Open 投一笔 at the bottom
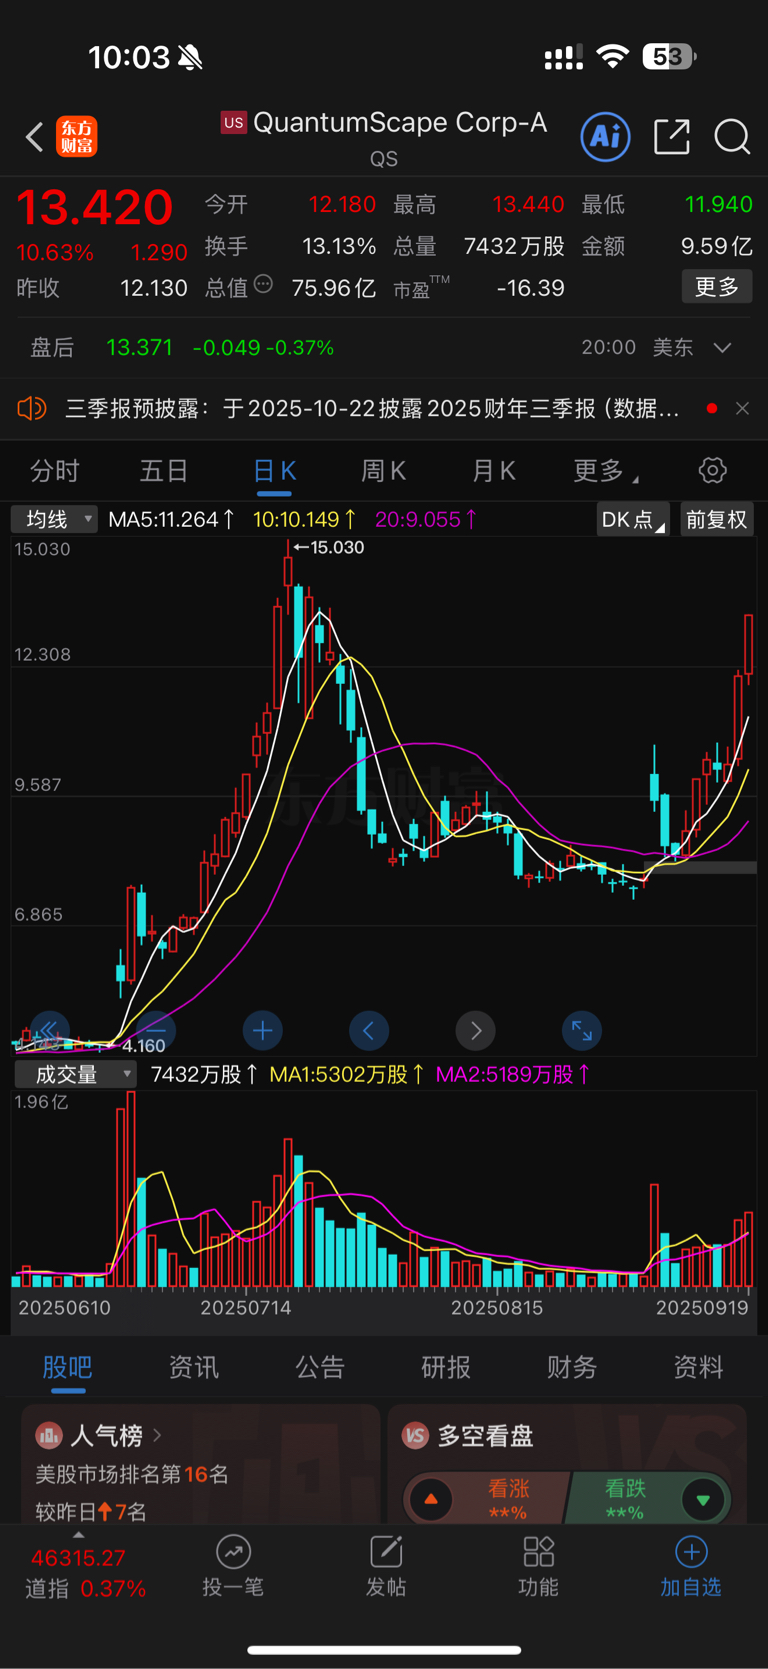Image resolution: width=768 pixels, height=1669 pixels. pos(233,1567)
